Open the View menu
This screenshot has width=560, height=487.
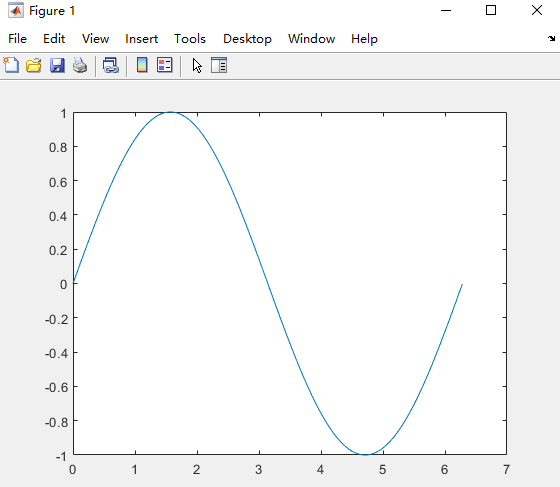95,39
